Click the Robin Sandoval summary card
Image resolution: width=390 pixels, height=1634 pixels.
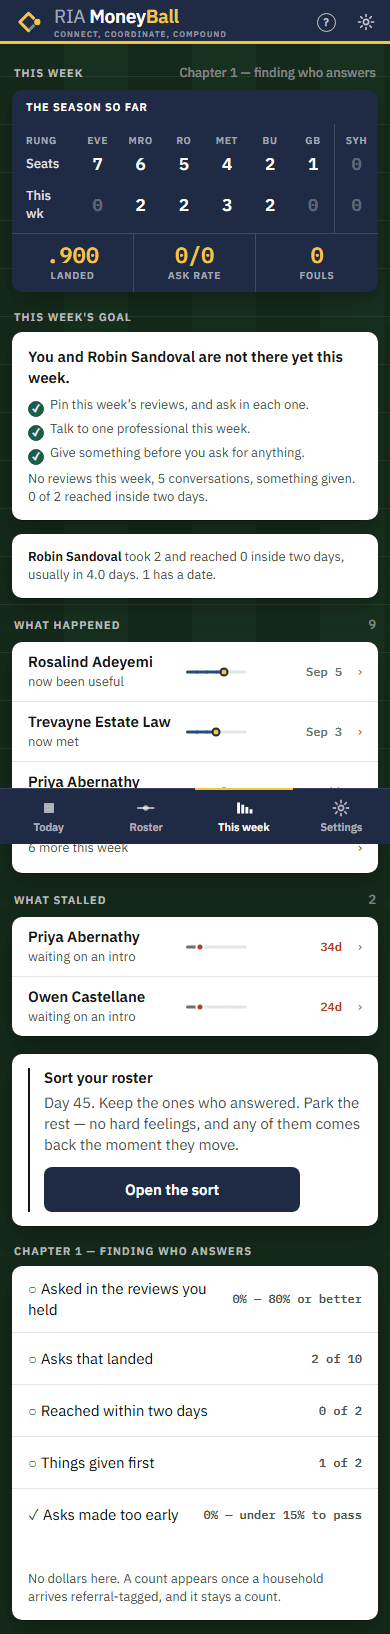pyautogui.click(x=195, y=565)
